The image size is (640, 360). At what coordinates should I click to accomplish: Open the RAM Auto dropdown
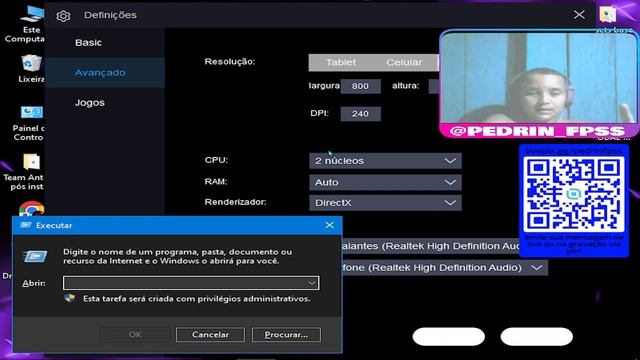(385, 182)
